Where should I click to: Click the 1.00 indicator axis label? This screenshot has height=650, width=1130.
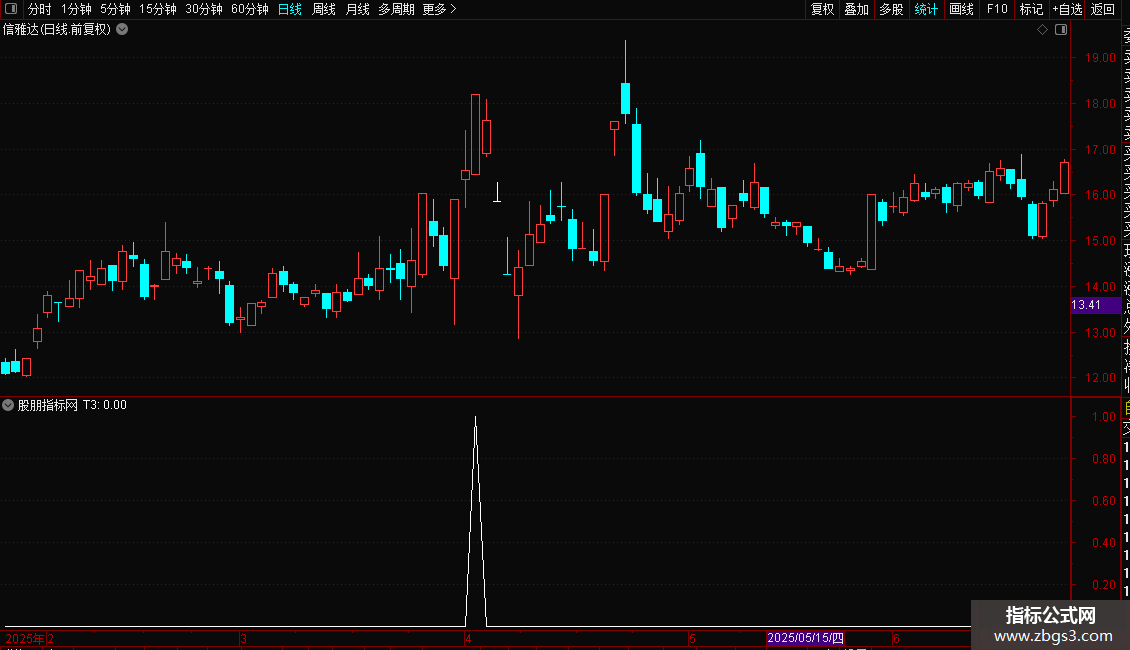click(1104, 417)
